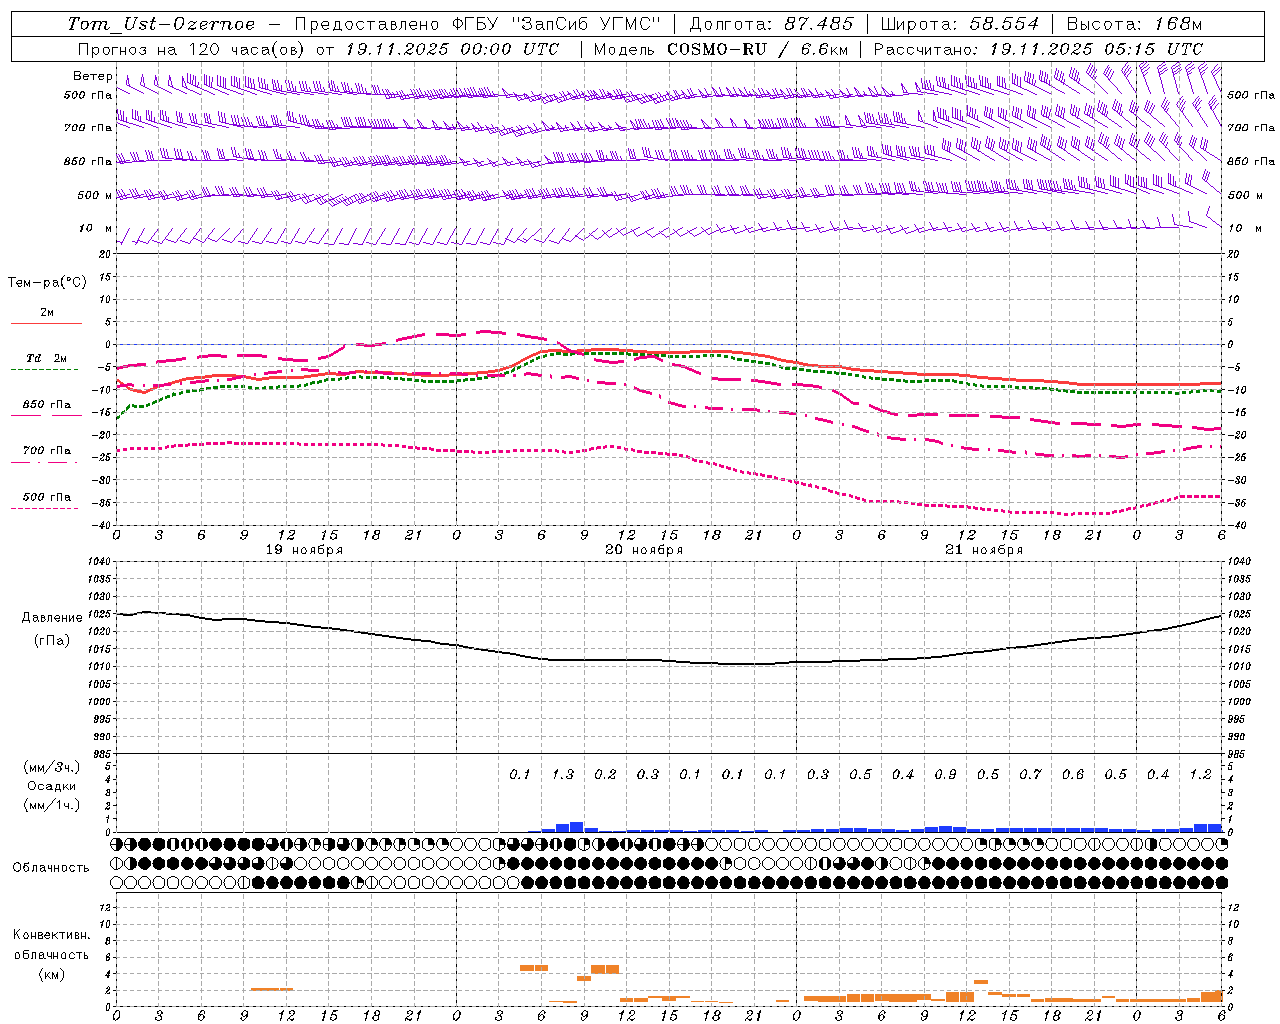Click 985 on the right pressure axis
Viewport: 1280px width, 1024px height.
tap(1238, 754)
